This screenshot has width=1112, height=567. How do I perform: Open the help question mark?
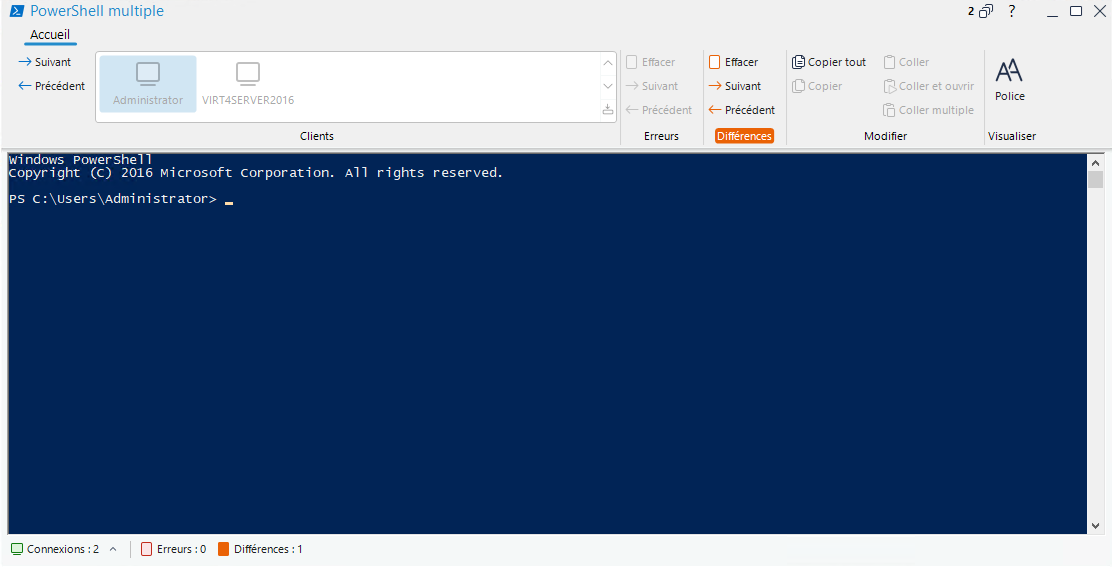1012,11
